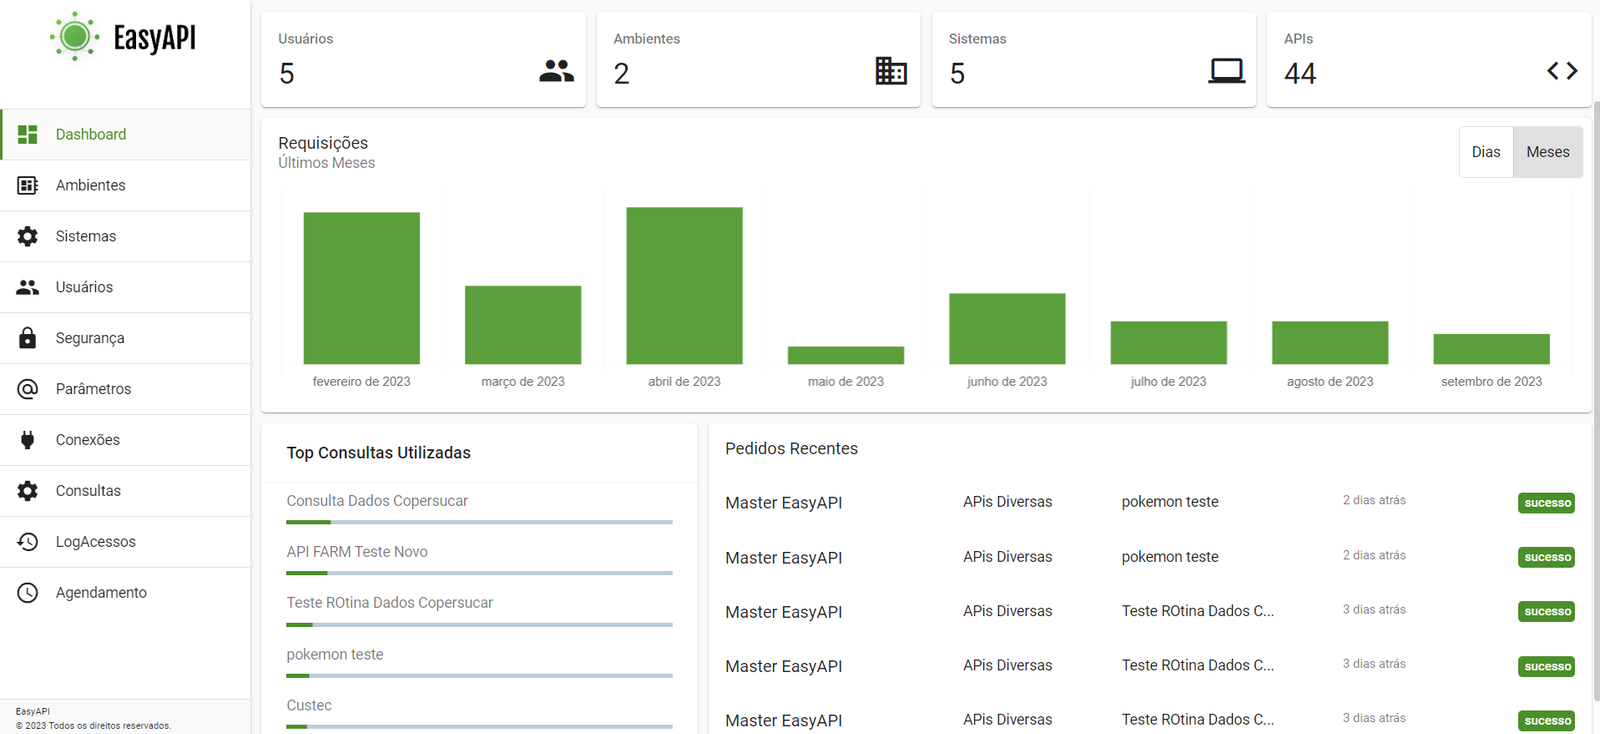Click the maio de 2023 bar
The height and width of the screenshot is (734, 1600).
846,355
